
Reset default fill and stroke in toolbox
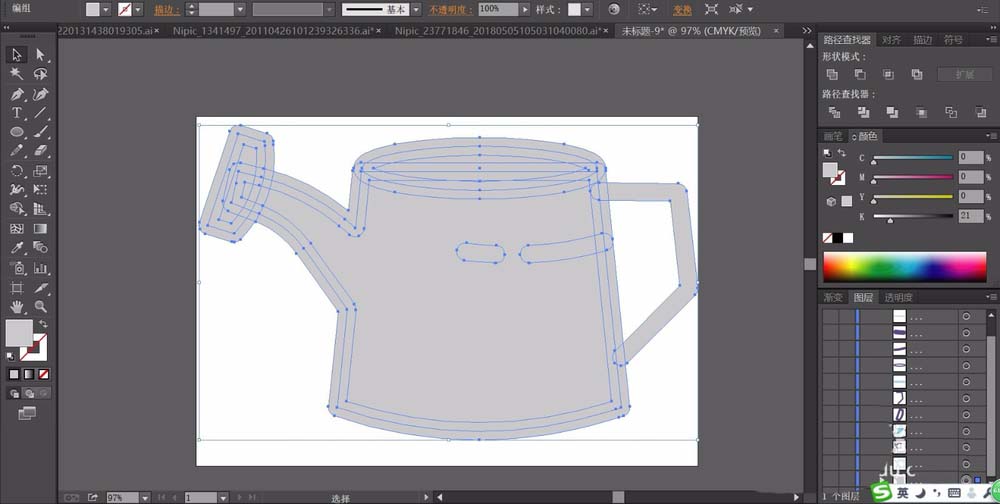click(x=10, y=356)
